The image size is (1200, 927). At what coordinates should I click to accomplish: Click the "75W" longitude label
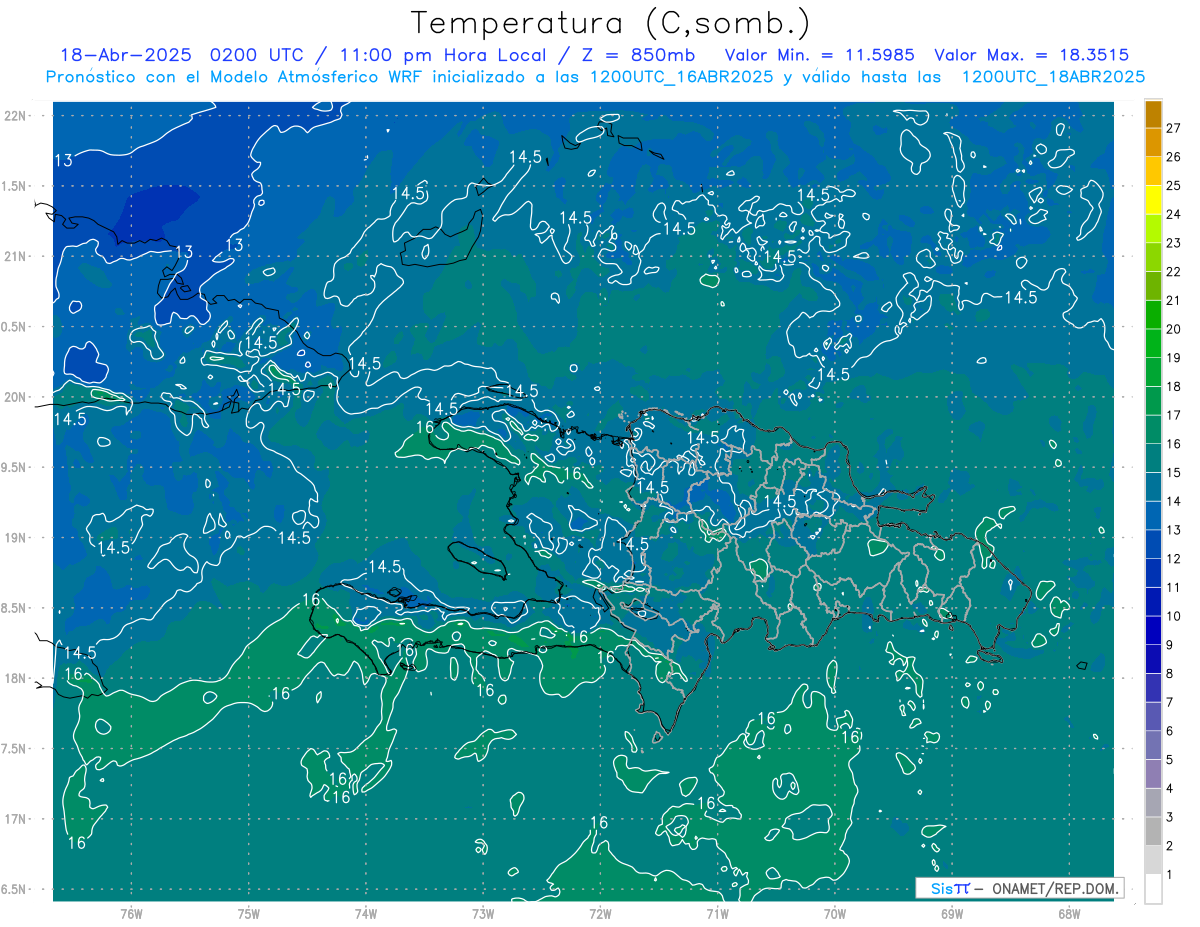pos(248,914)
